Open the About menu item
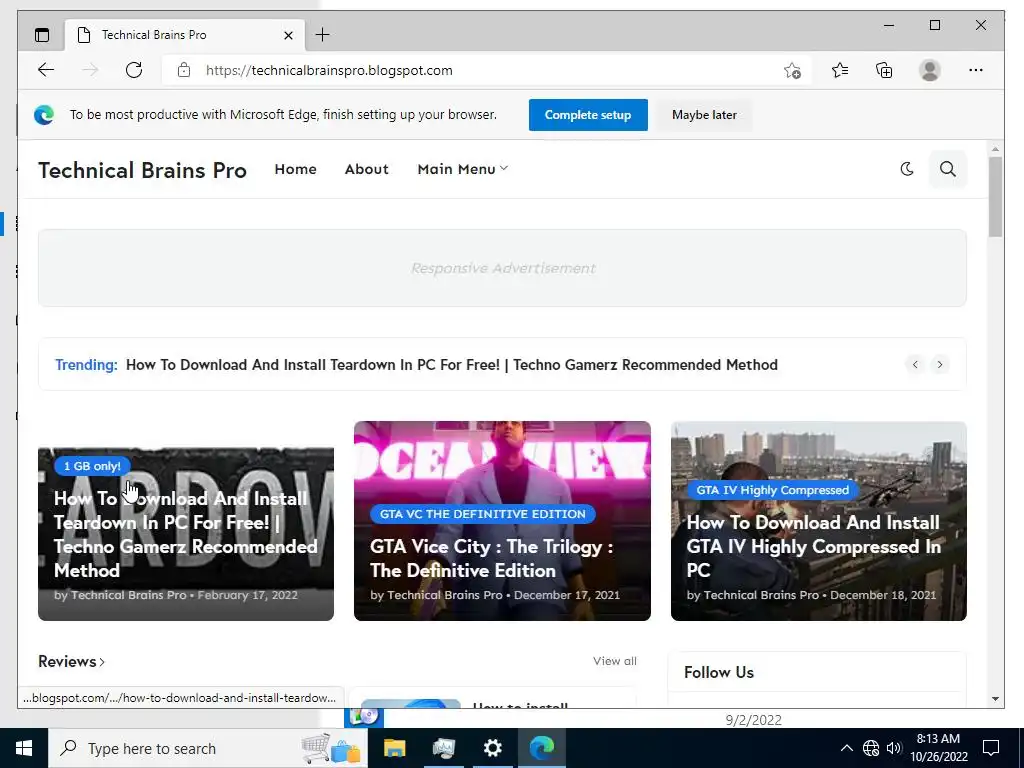Image resolution: width=1024 pixels, height=768 pixels. click(x=366, y=169)
